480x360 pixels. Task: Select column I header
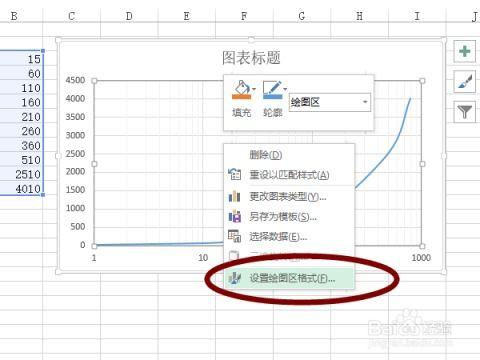tap(417, 16)
